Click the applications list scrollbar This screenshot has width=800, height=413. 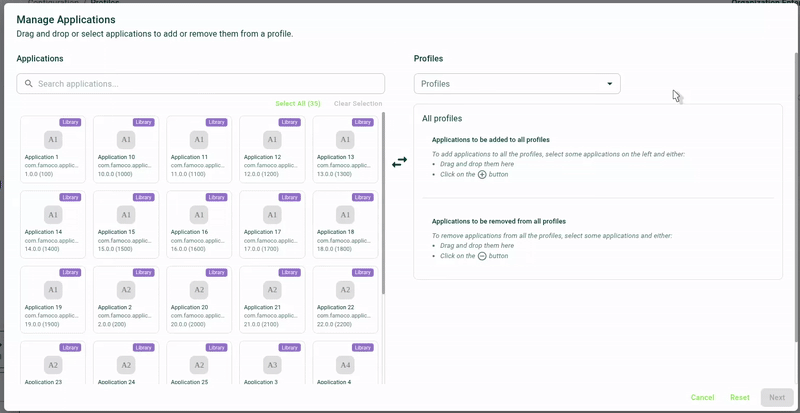(383, 203)
